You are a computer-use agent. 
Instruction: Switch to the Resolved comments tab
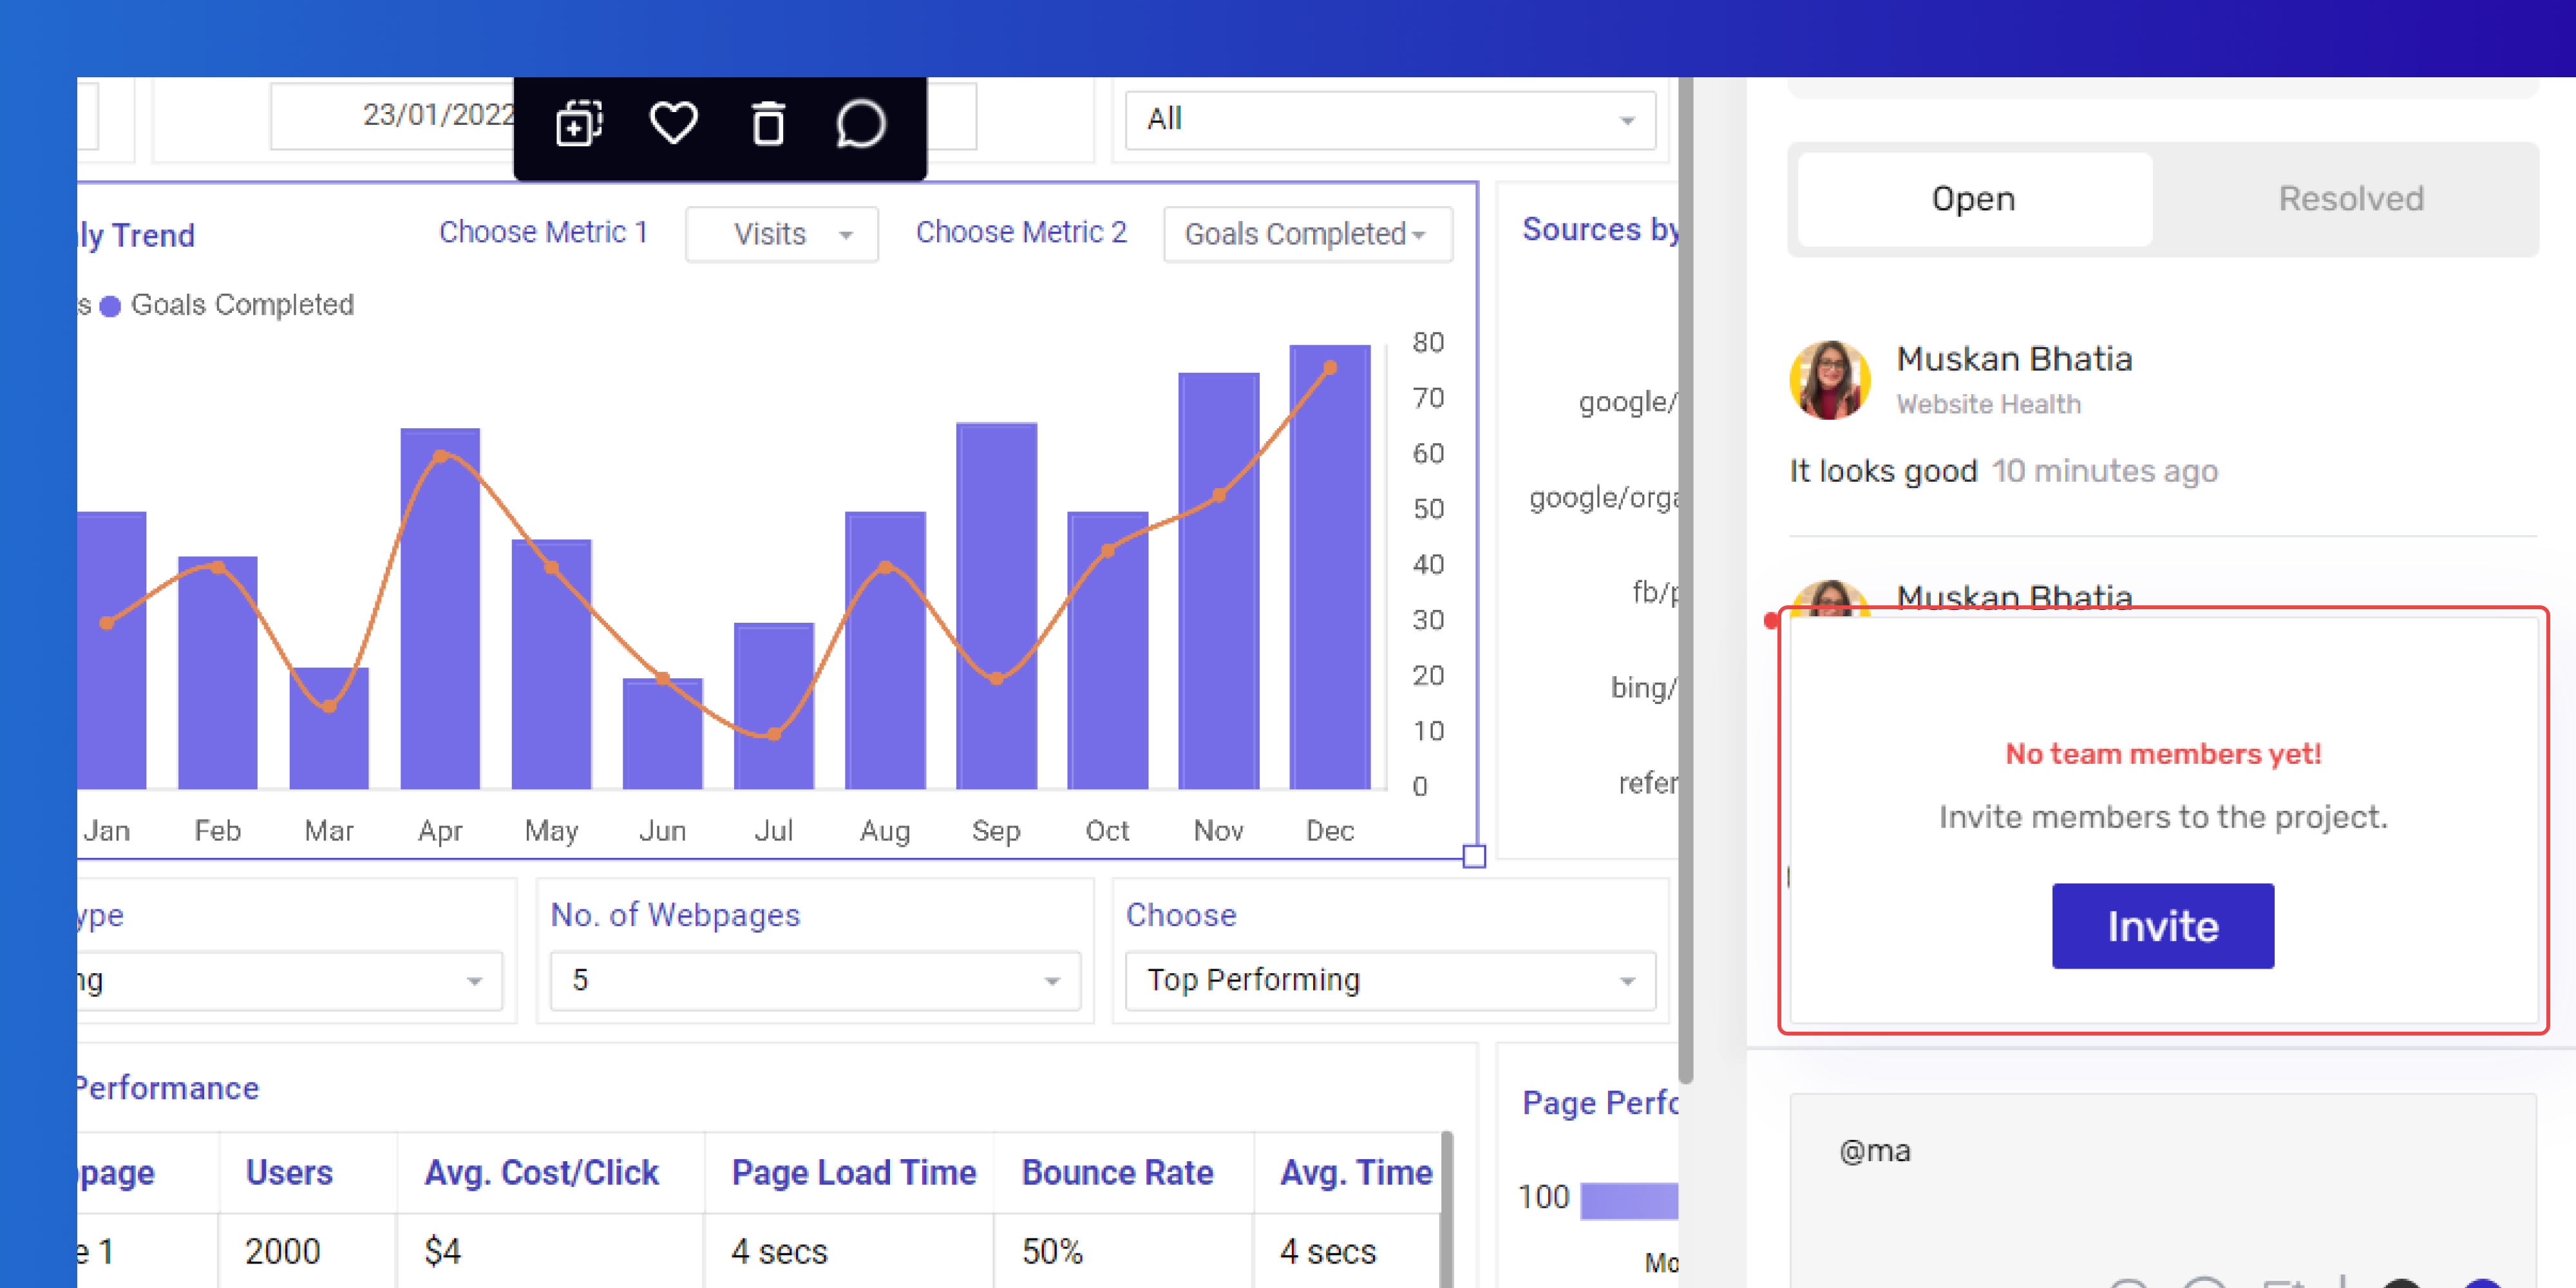tap(2350, 199)
